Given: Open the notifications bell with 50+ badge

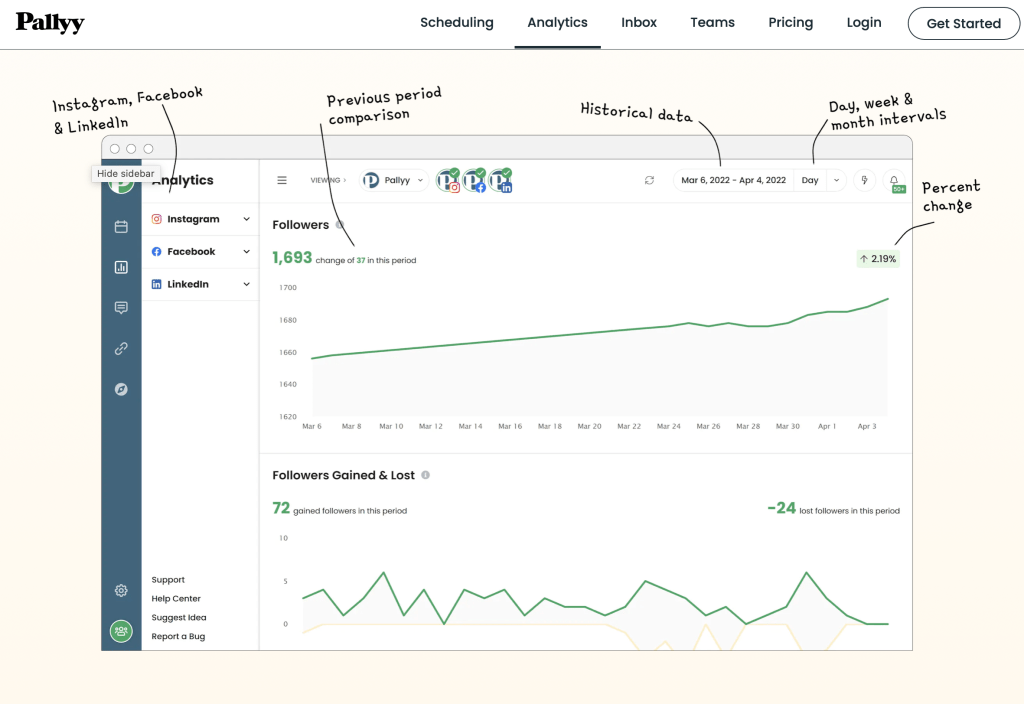Looking at the screenshot, I should pos(896,181).
